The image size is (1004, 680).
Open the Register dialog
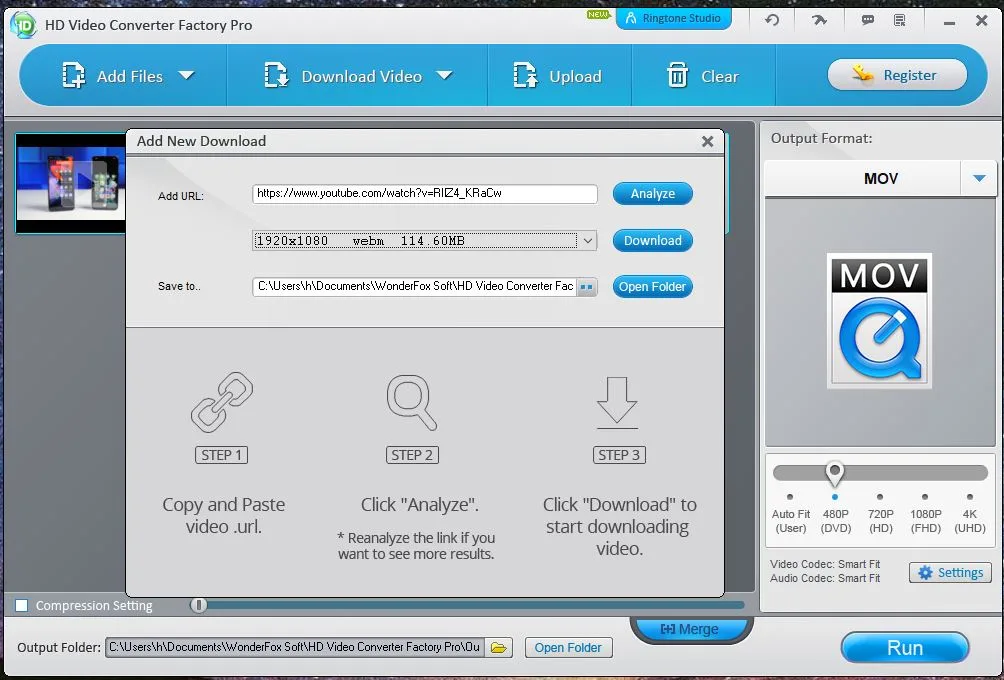(897, 75)
